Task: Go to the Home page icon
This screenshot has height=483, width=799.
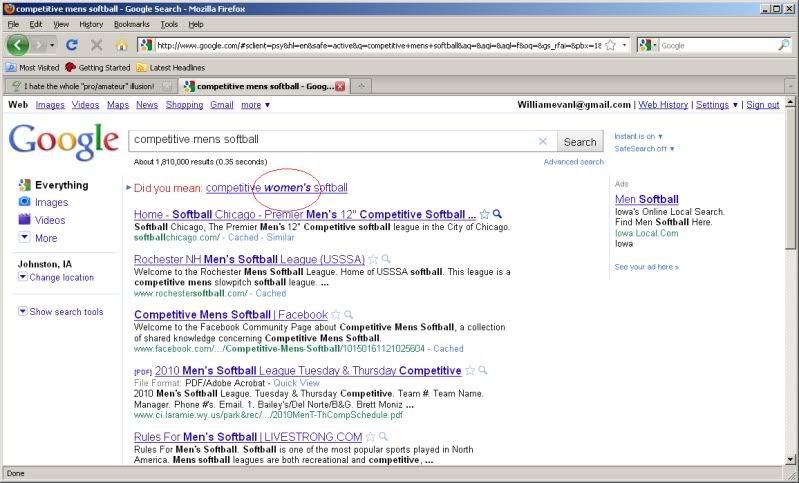Action: (122, 45)
